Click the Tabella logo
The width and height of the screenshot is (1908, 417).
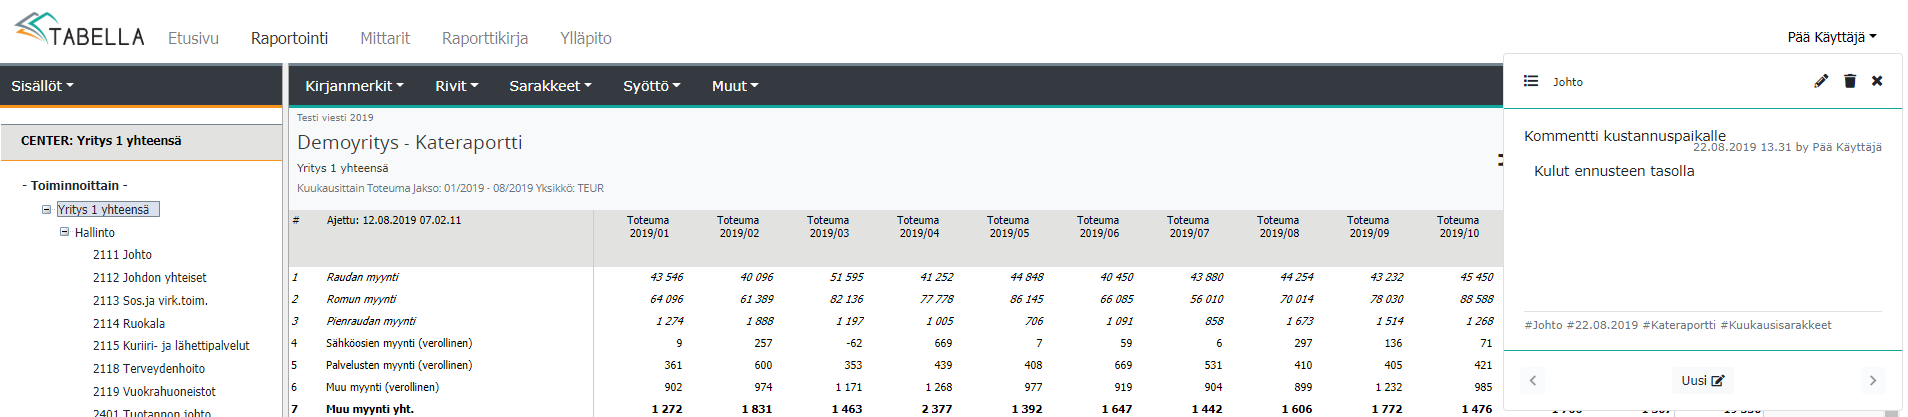tap(80, 31)
